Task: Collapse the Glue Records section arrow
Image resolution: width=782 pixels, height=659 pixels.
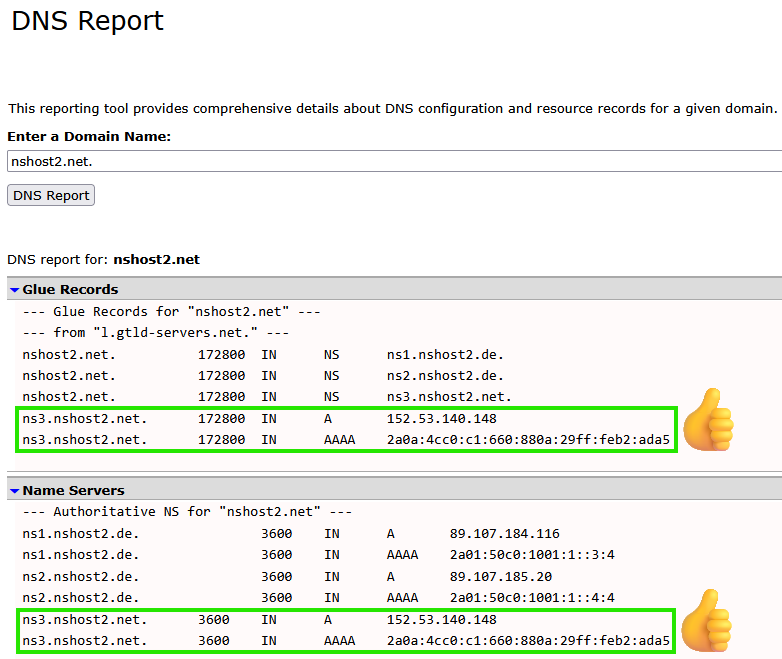Action: [x=14, y=290]
